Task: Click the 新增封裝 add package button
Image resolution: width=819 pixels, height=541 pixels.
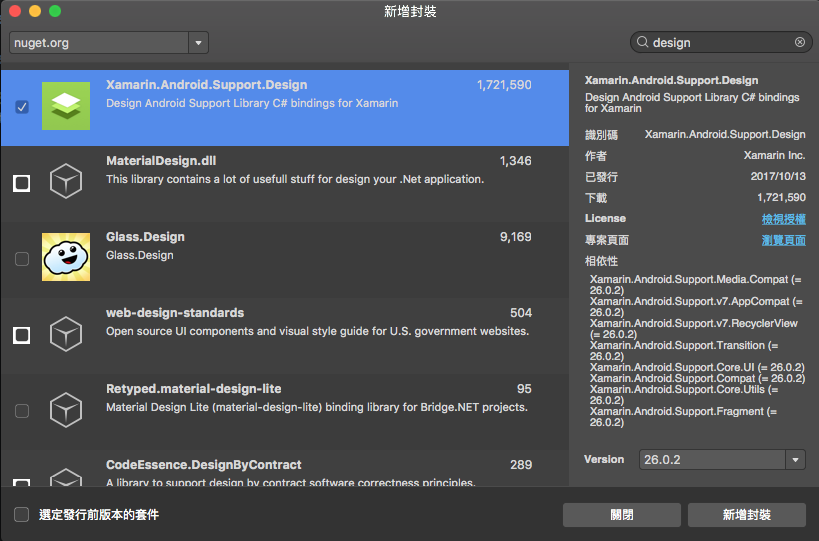Action: [x=746, y=515]
